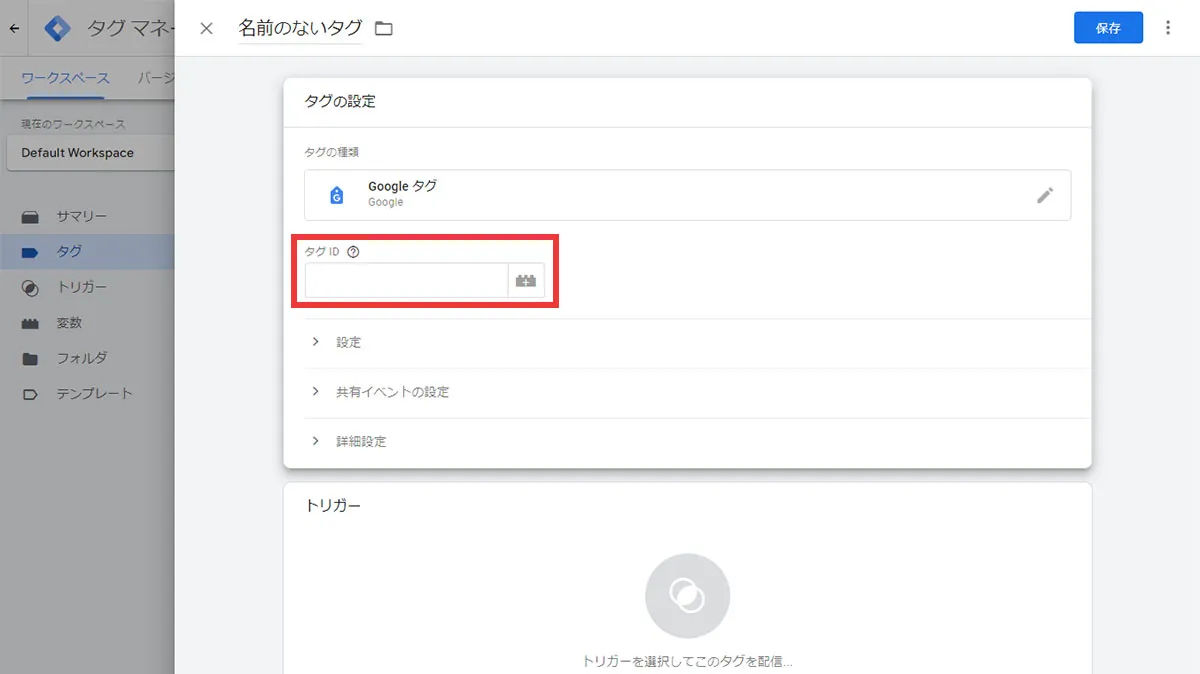Image resolution: width=1200 pixels, height=674 pixels.
Task: Click the variable picker icon beside Tag ID
Action: (526, 281)
